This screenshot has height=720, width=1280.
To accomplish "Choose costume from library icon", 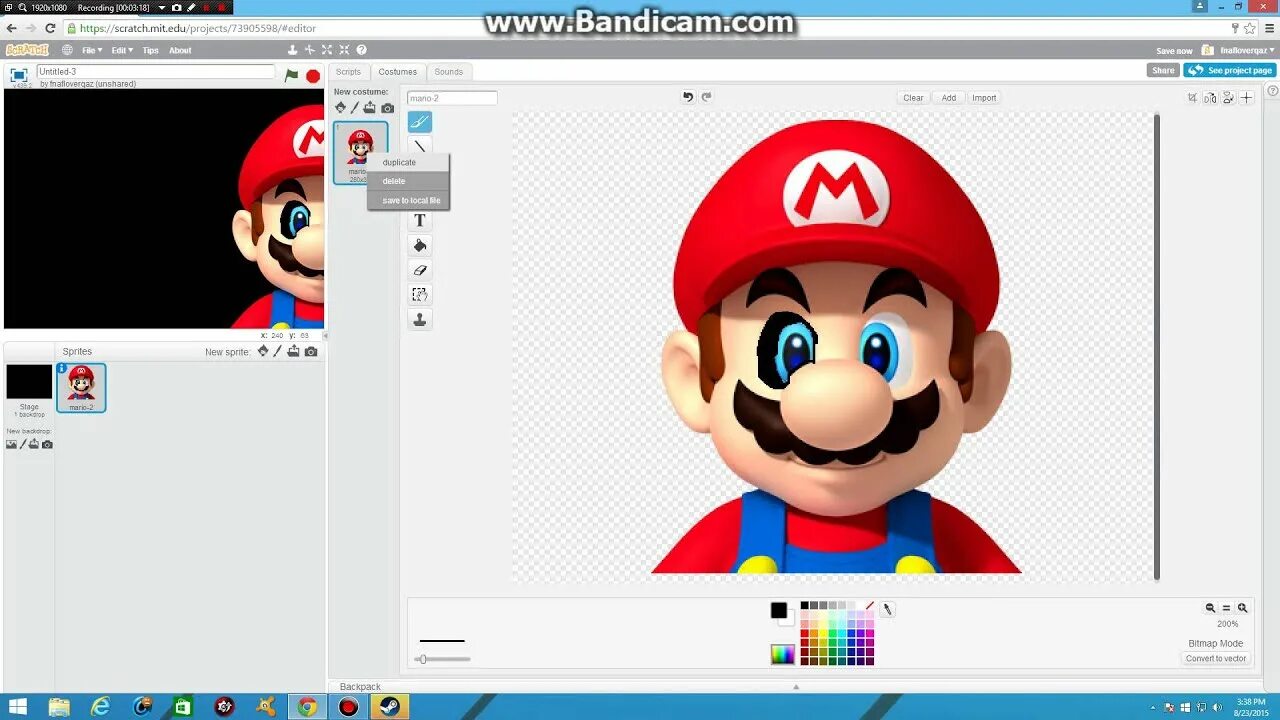I will [340, 108].
